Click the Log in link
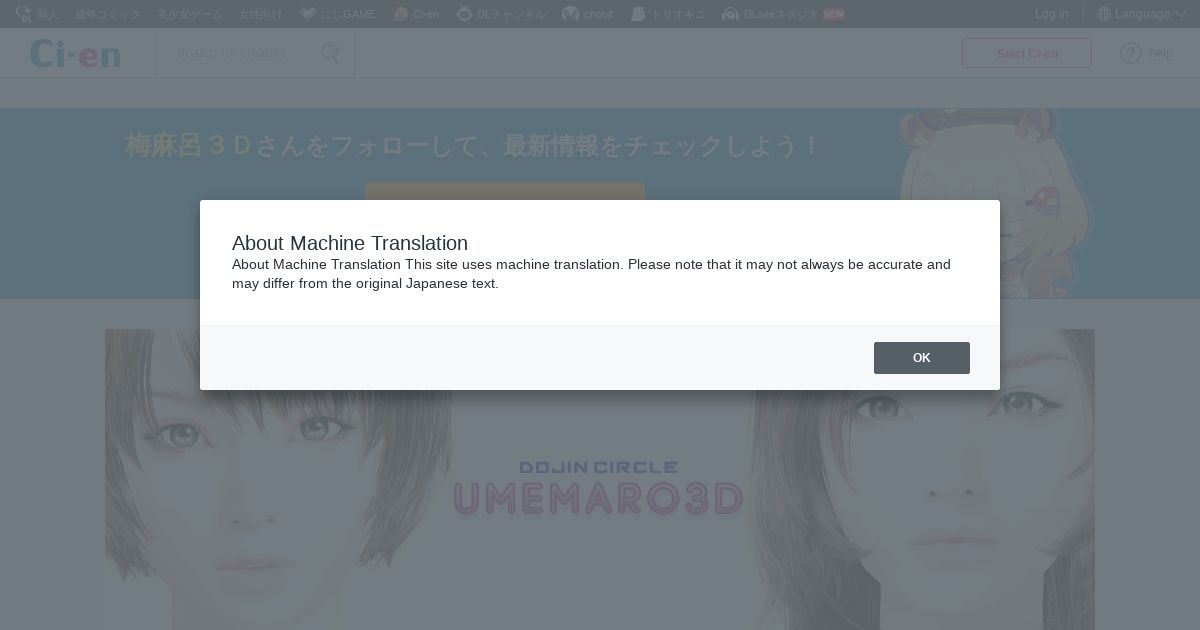This screenshot has height=630, width=1200. pos(1051,14)
